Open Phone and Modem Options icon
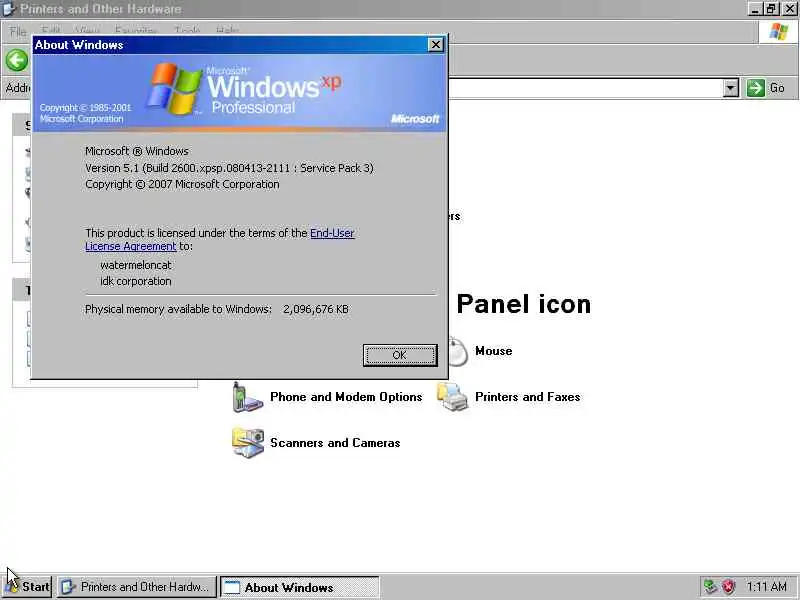800x600 pixels. point(247,397)
